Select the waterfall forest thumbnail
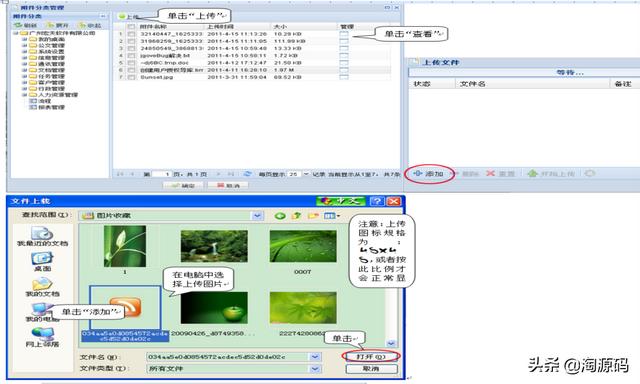 click(214, 246)
